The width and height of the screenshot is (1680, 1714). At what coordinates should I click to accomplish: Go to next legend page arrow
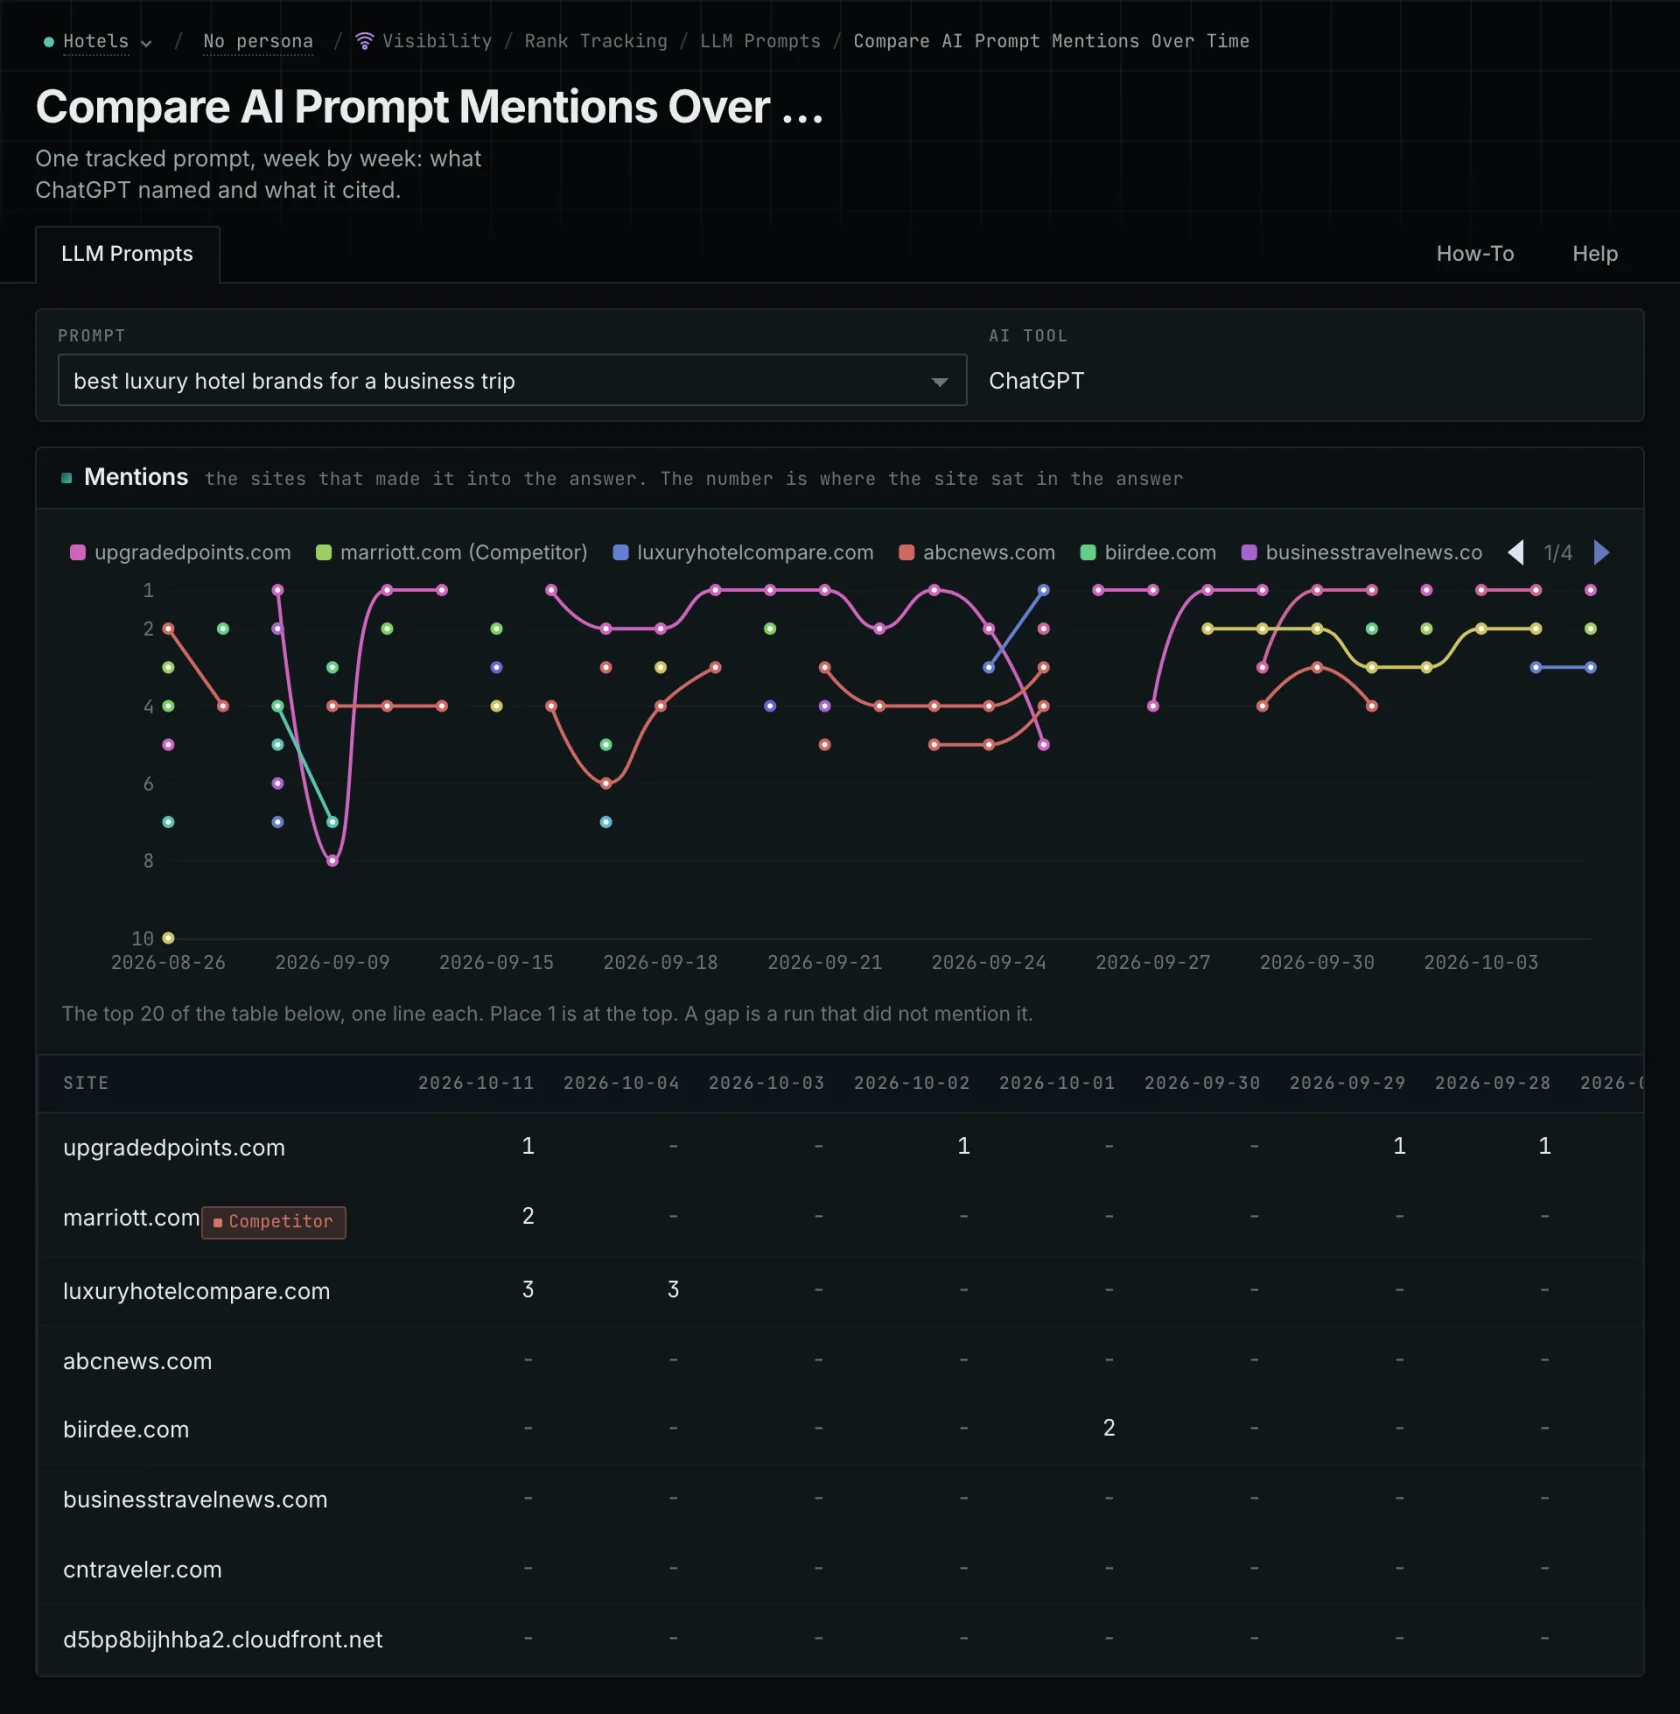[1602, 552]
